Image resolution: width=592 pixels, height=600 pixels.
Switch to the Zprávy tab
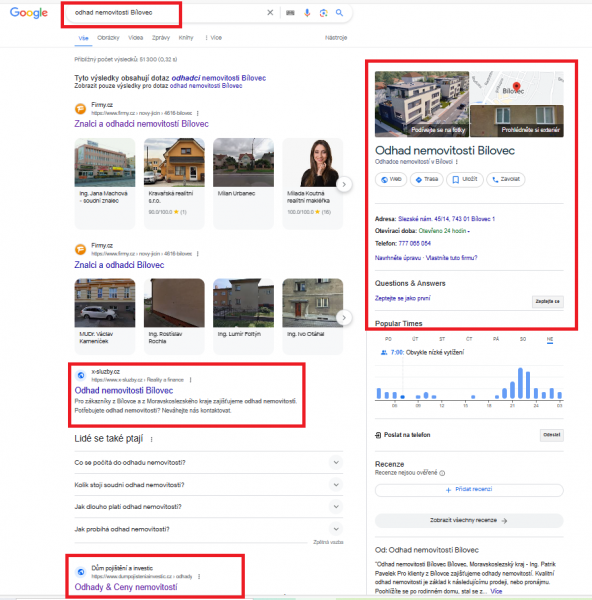(x=161, y=38)
